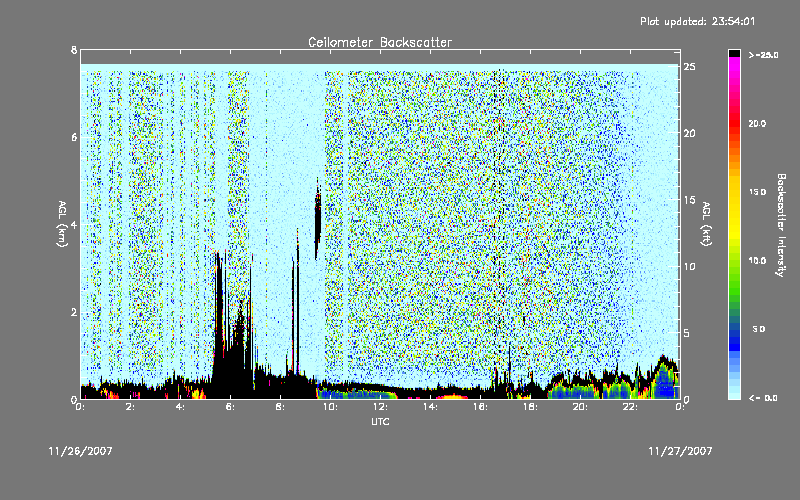Click the Ceilometer Backscatter plot title
Screen dimensions: 800x500
tap(380, 42)
